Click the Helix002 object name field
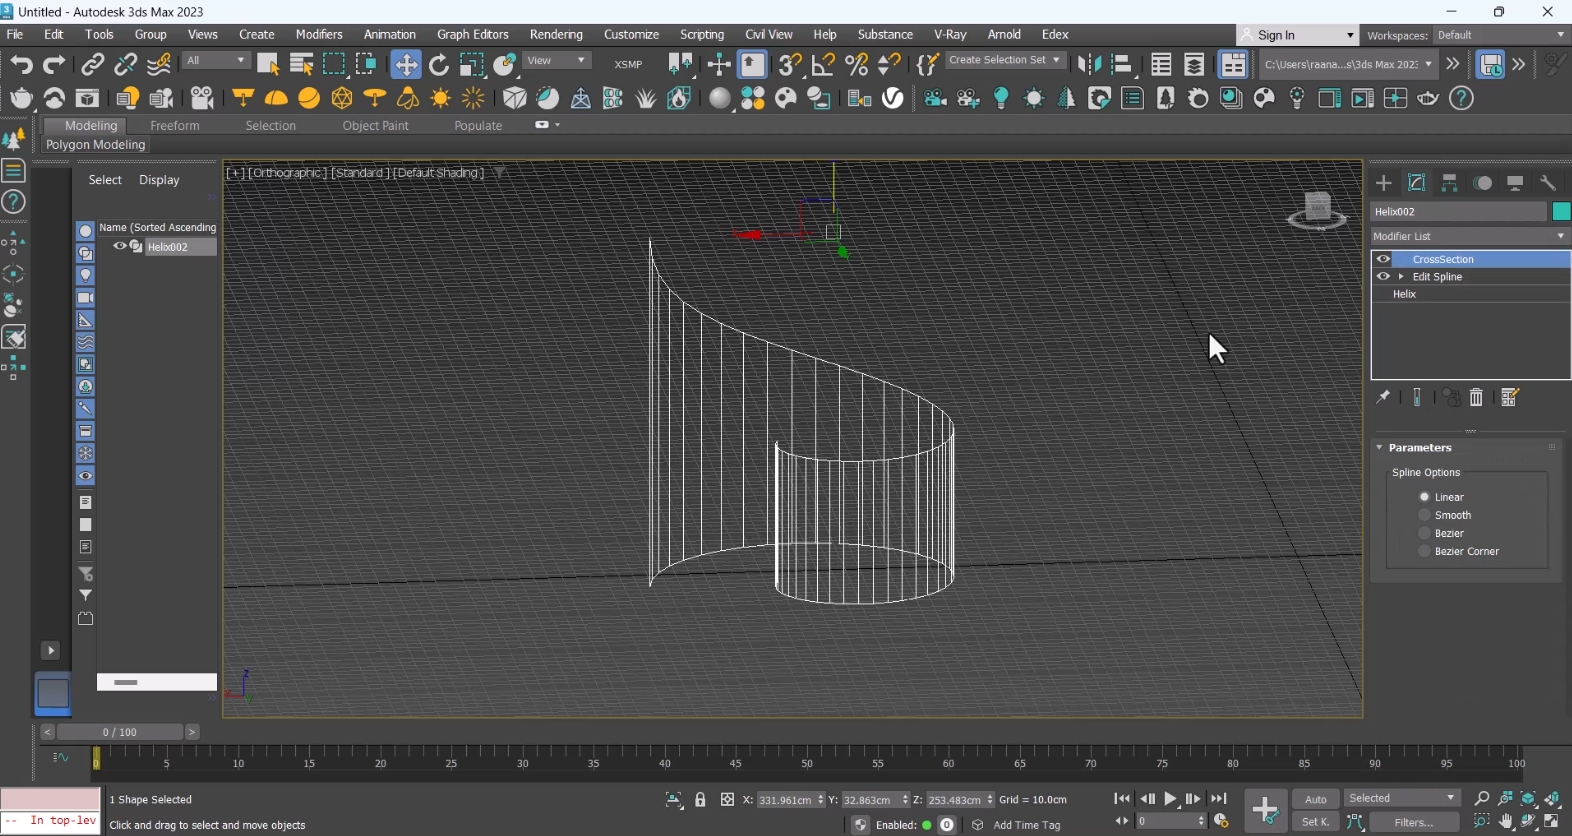The image size is (1572, 836). (x=1458, y=211)
